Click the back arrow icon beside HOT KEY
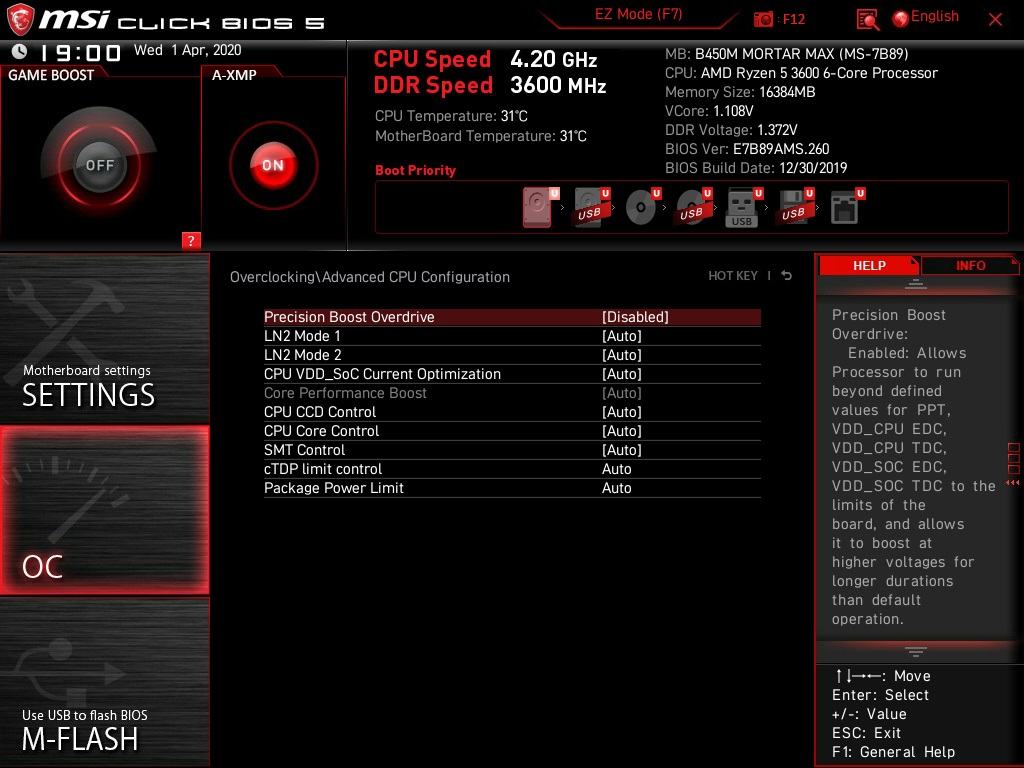 [x=786, y=276]
